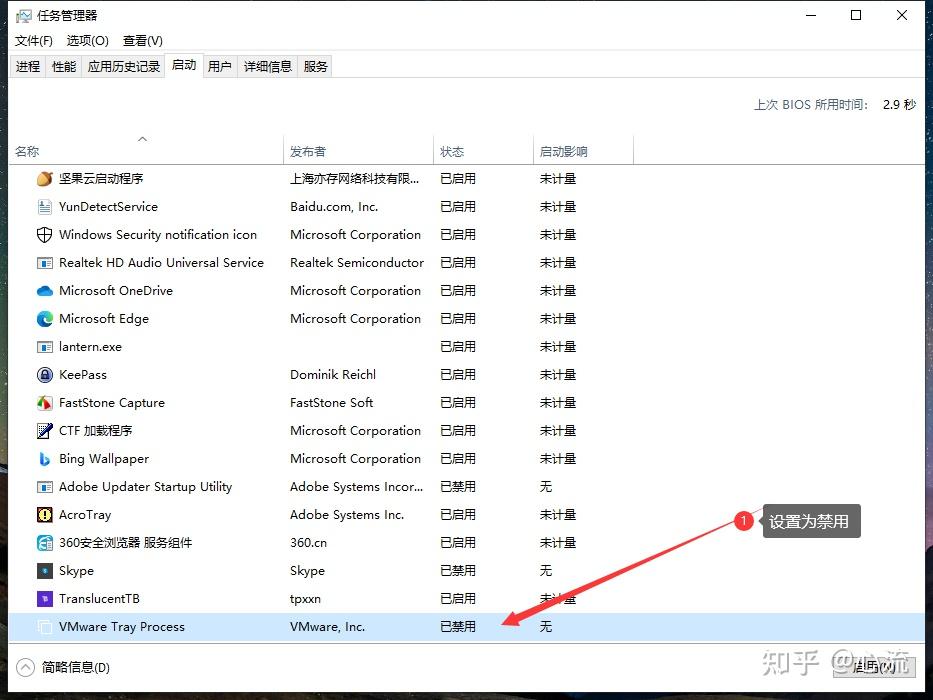933x700 pixels.
Task: Click the 启用(N) button
Action: (x=874, y=667)
